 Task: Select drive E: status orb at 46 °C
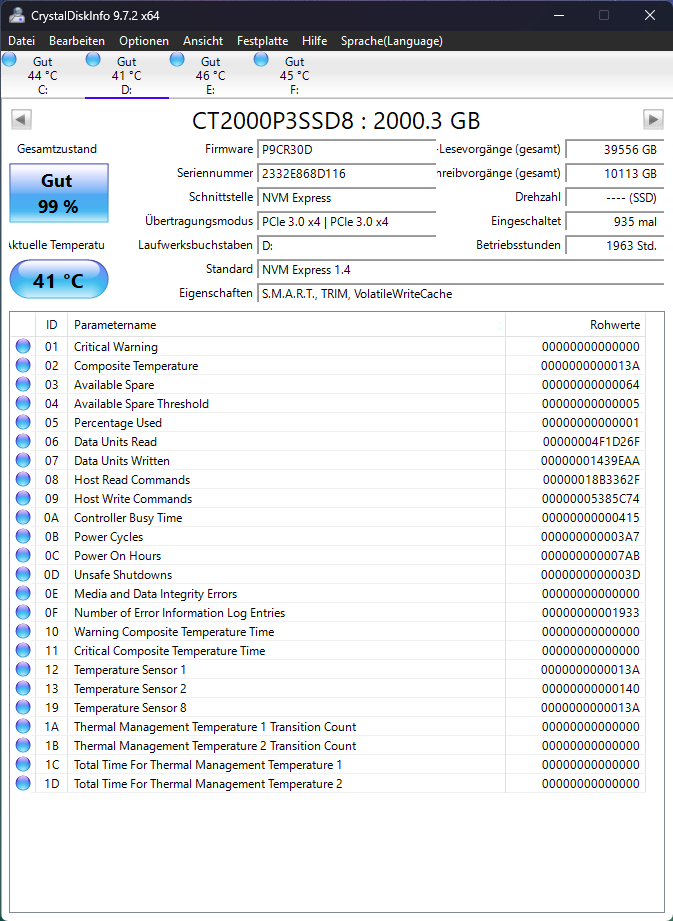click(177, 59)
